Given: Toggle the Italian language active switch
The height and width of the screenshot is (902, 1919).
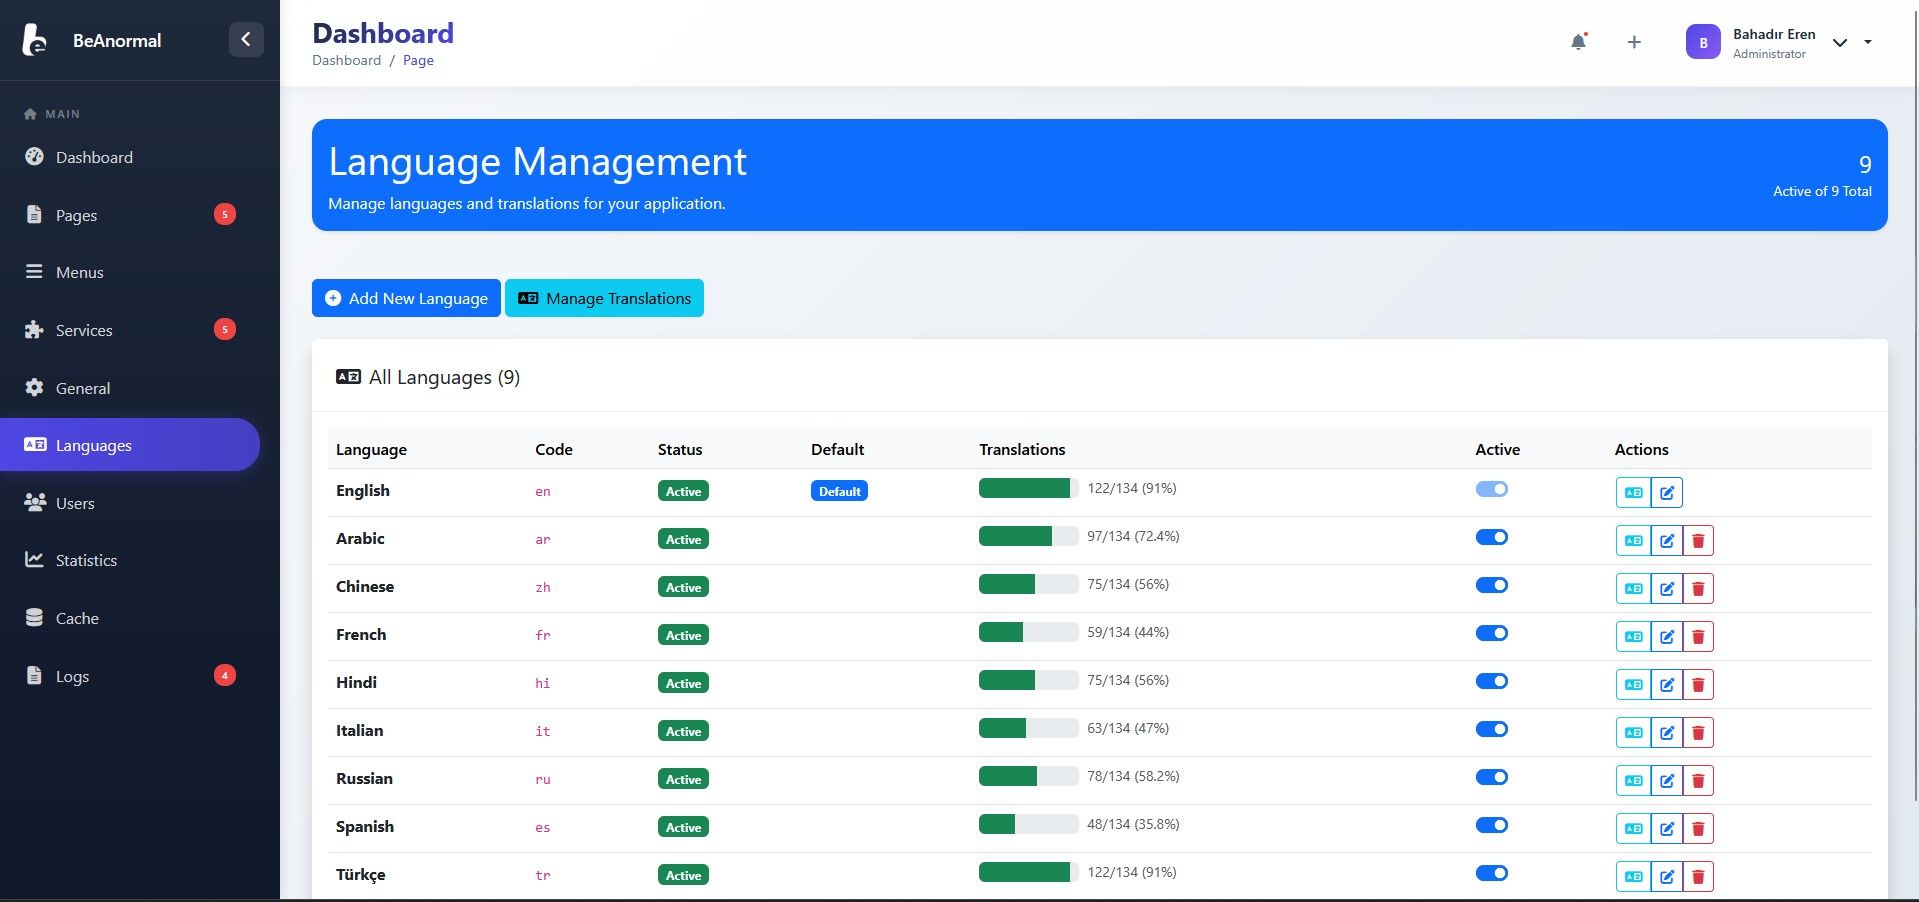Looking at the screenshot, I should point(1491,729).
